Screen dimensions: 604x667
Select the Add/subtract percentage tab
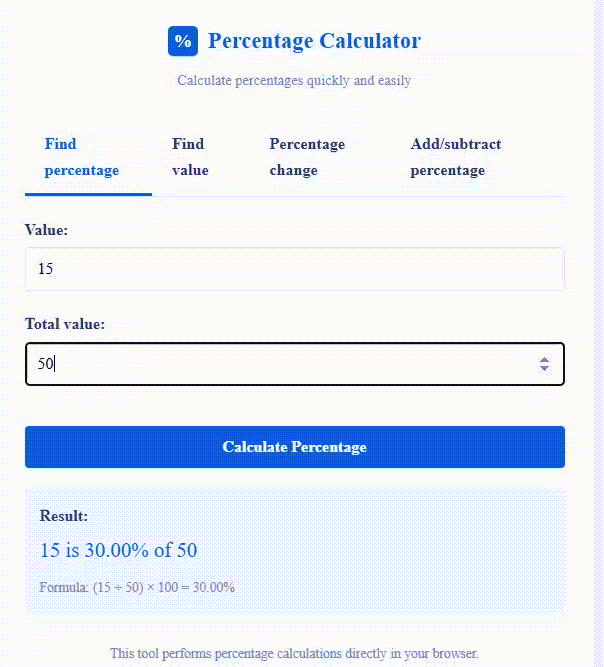[x=456, y=157]
